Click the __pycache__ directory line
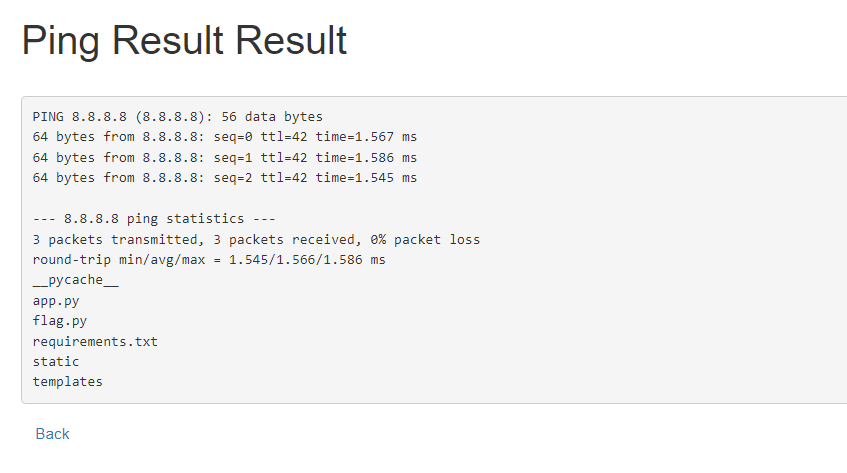Viewport: 847px width, 473px height. click(76, 280)
